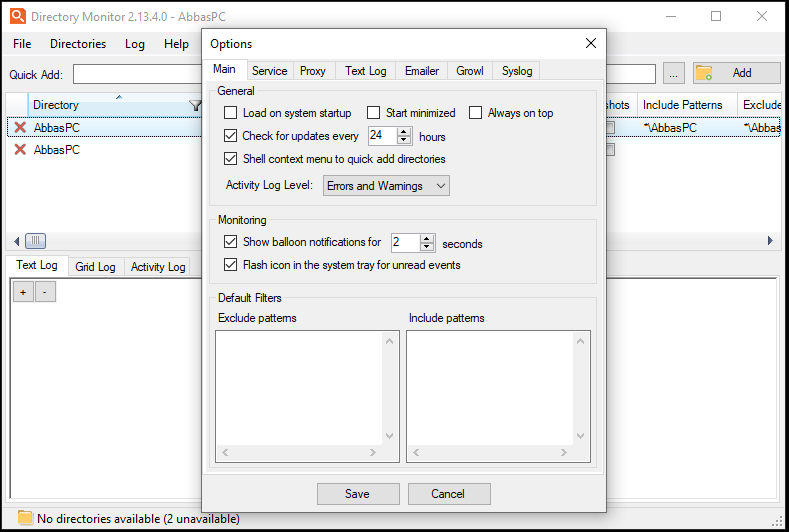Screen dimensions: 789x532
Task: Click the Include Patterns column header
Action: click(687, 105)
